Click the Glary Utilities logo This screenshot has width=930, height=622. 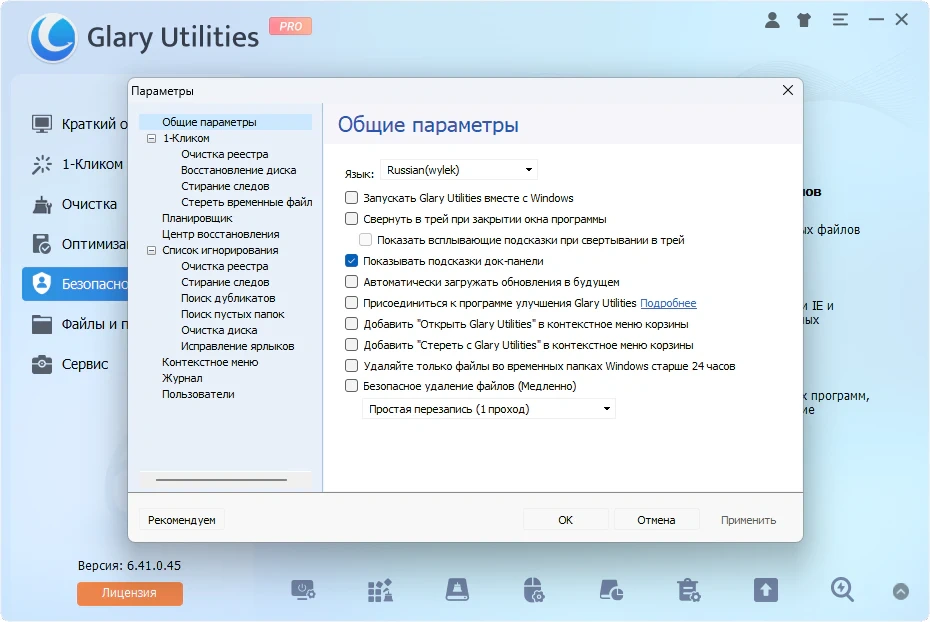(53, 37)
